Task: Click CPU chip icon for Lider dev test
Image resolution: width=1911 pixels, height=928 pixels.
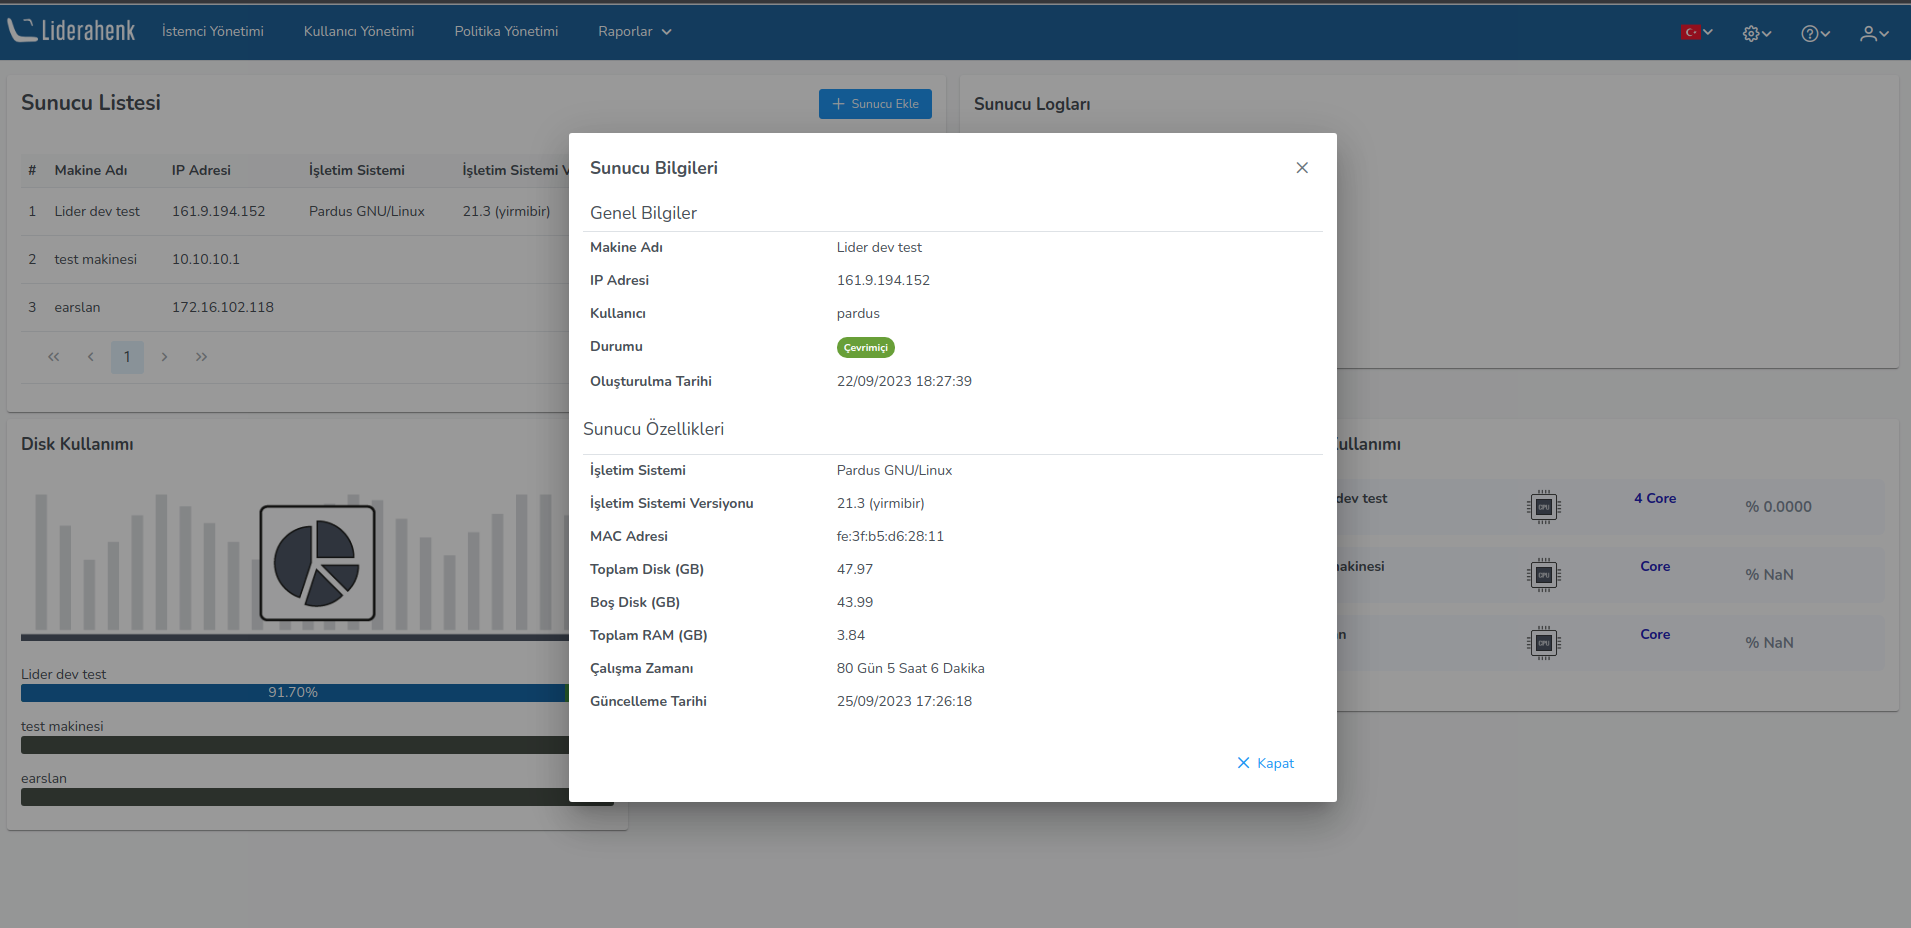Action: click(1543, 507)
